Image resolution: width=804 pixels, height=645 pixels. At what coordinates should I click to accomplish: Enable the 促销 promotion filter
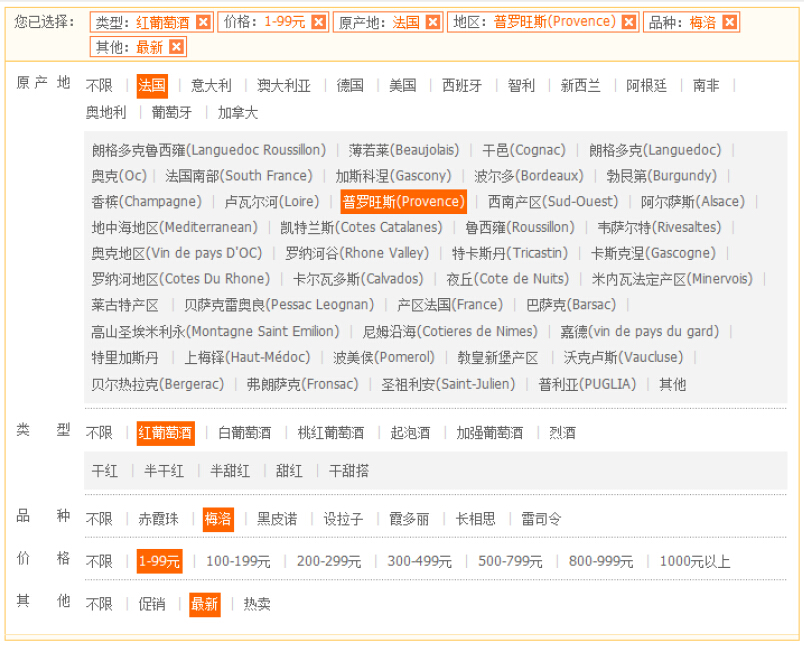click(152, 604)
